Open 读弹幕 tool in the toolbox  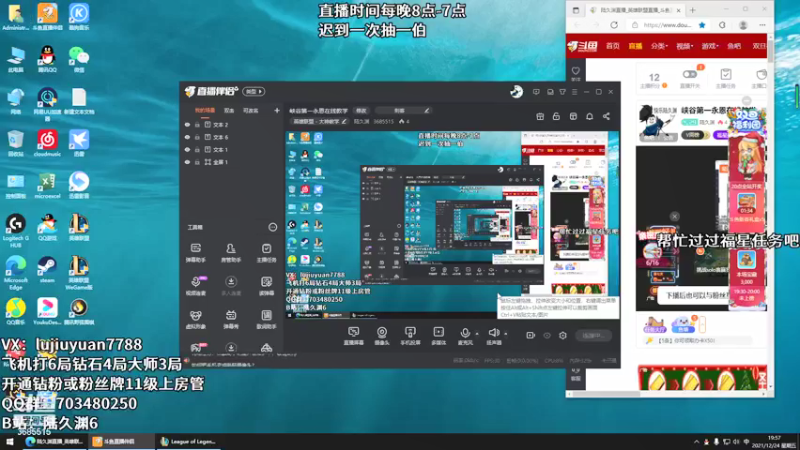[x=266, y=286]
